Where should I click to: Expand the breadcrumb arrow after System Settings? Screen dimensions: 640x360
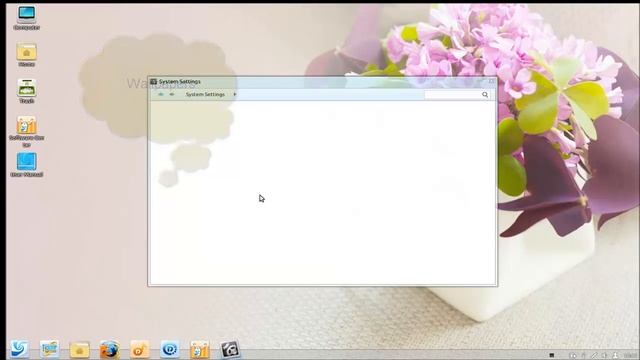coord(235,94)
